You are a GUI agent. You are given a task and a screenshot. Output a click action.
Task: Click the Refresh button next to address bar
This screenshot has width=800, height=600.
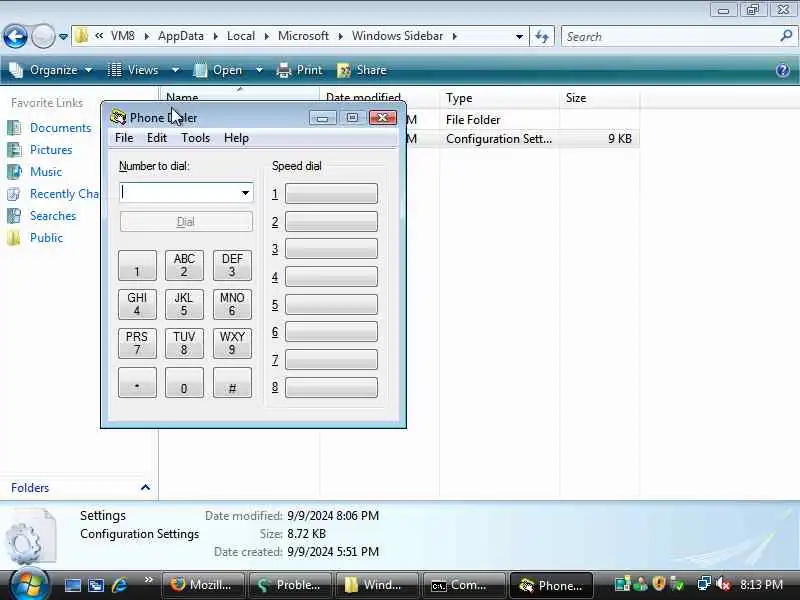click(542, 36)
